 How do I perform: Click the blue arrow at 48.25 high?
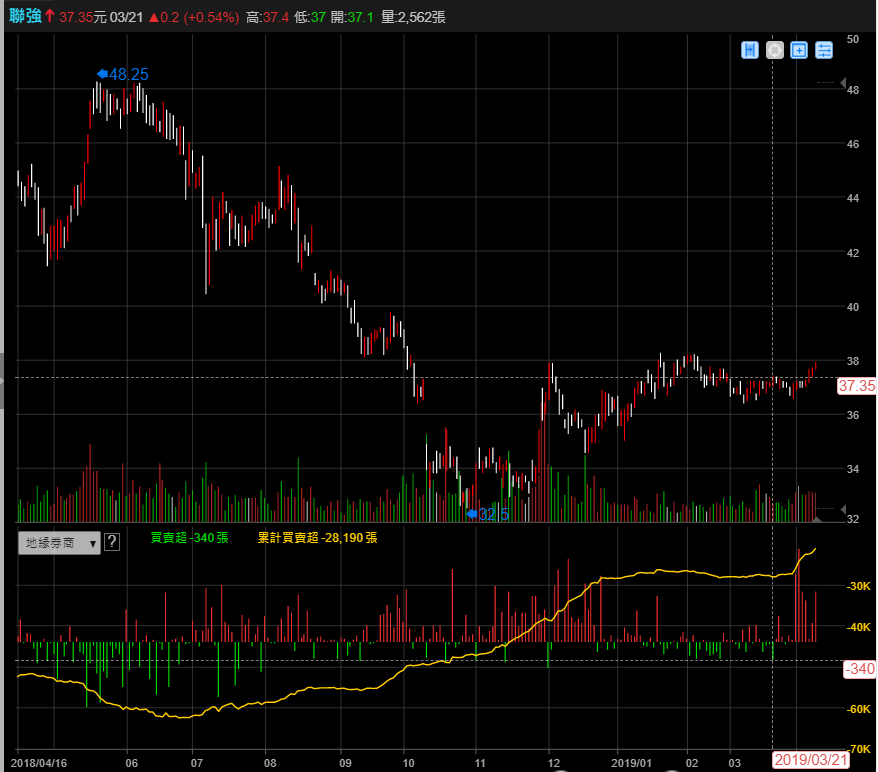(101, 74)
